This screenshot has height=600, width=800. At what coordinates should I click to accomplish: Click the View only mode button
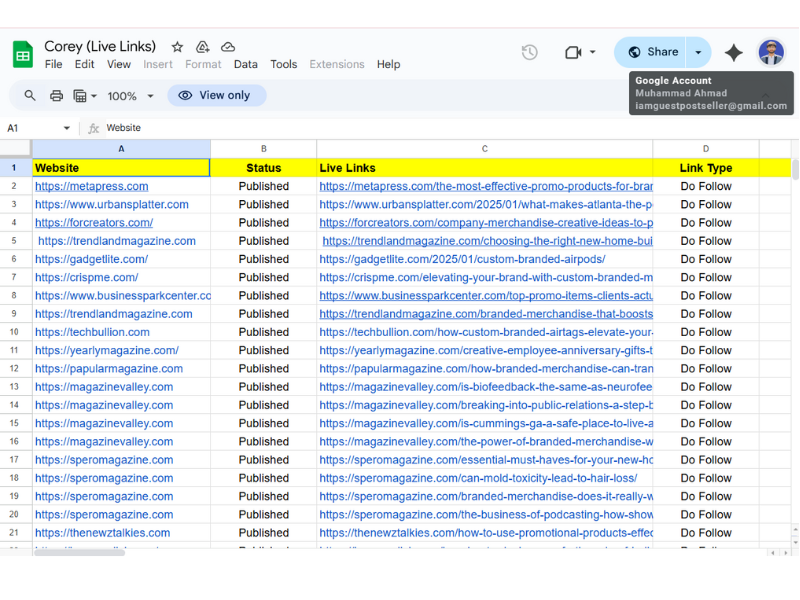click(x=217, y=95)
